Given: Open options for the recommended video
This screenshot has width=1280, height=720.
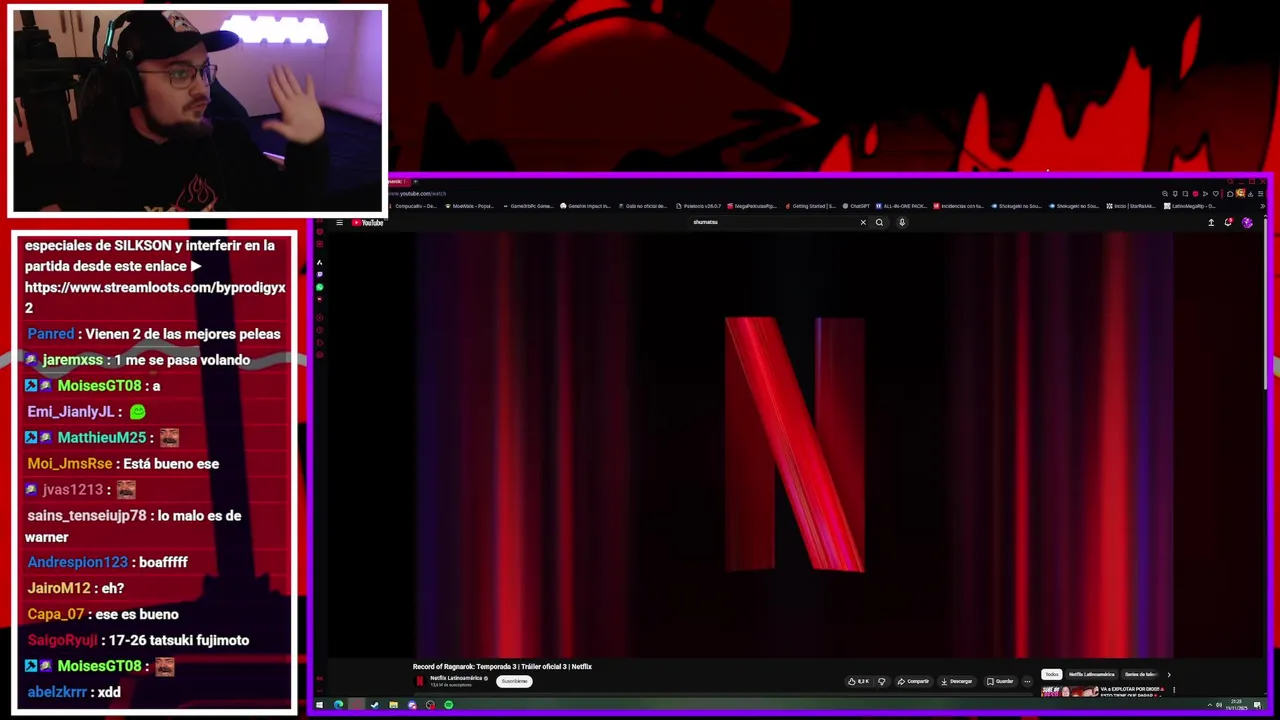Looking at the screenshot, I should (x=1174, y=690).
